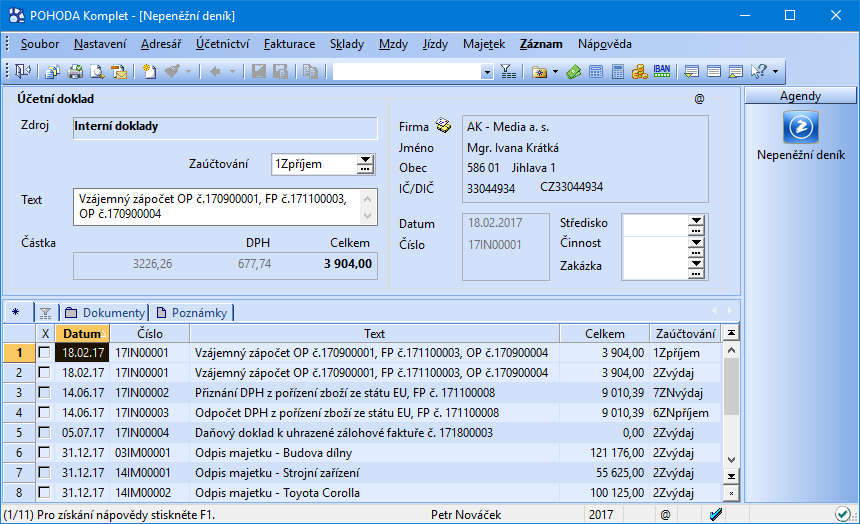
Task: Click the Agendy panel header
Action: click(800, 96)
